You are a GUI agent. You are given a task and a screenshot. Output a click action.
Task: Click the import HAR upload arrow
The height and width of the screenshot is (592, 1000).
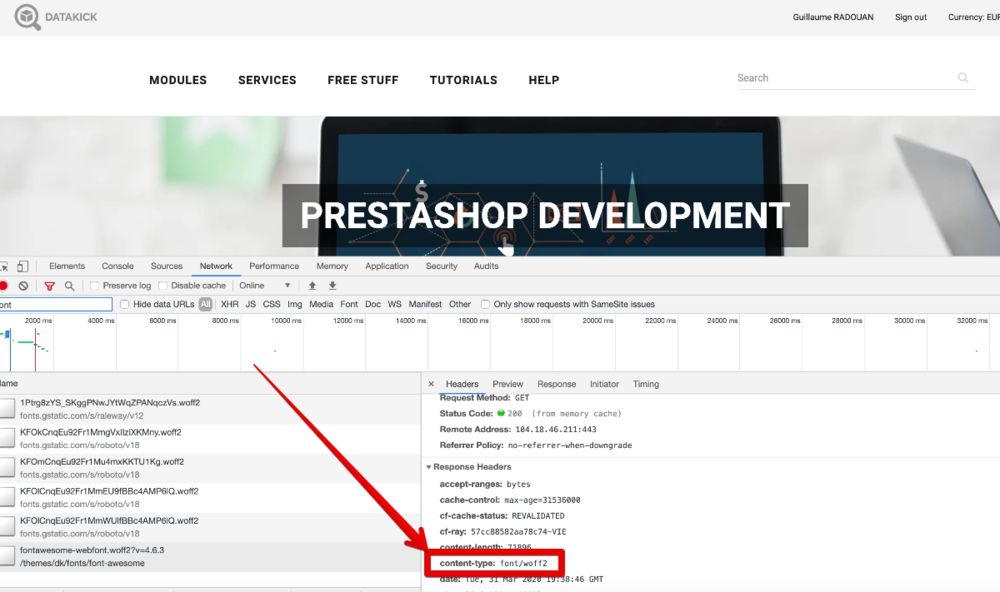point(312,286)
